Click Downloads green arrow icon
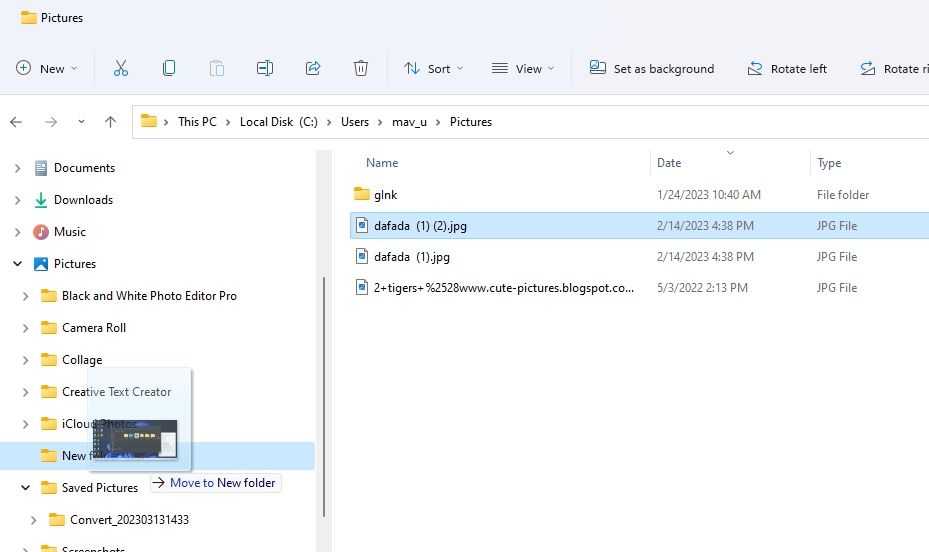The image size is (929, 552). click(x=40, y=200)
